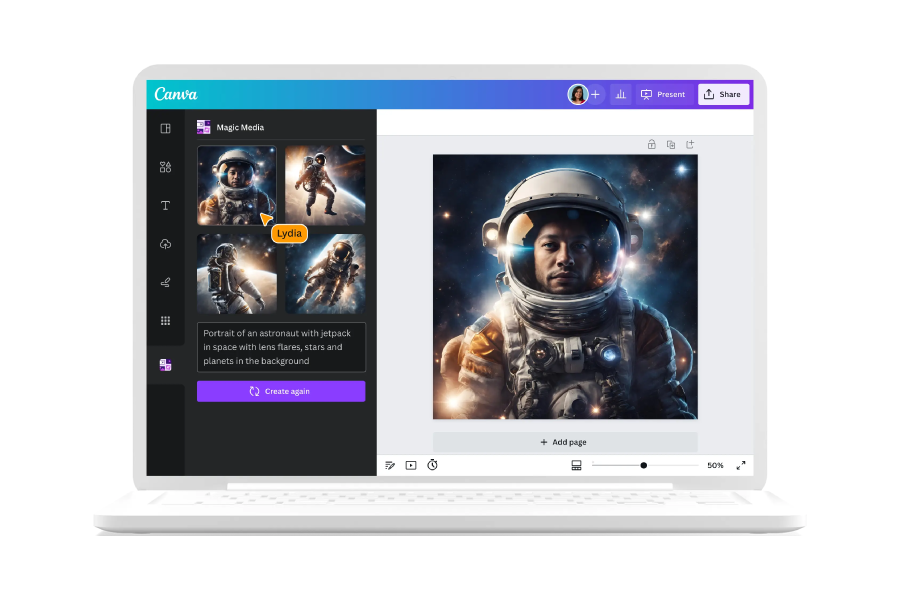Click the timer icon in bottom bar
Screen dimensions: 900x600
click(432, 465)
